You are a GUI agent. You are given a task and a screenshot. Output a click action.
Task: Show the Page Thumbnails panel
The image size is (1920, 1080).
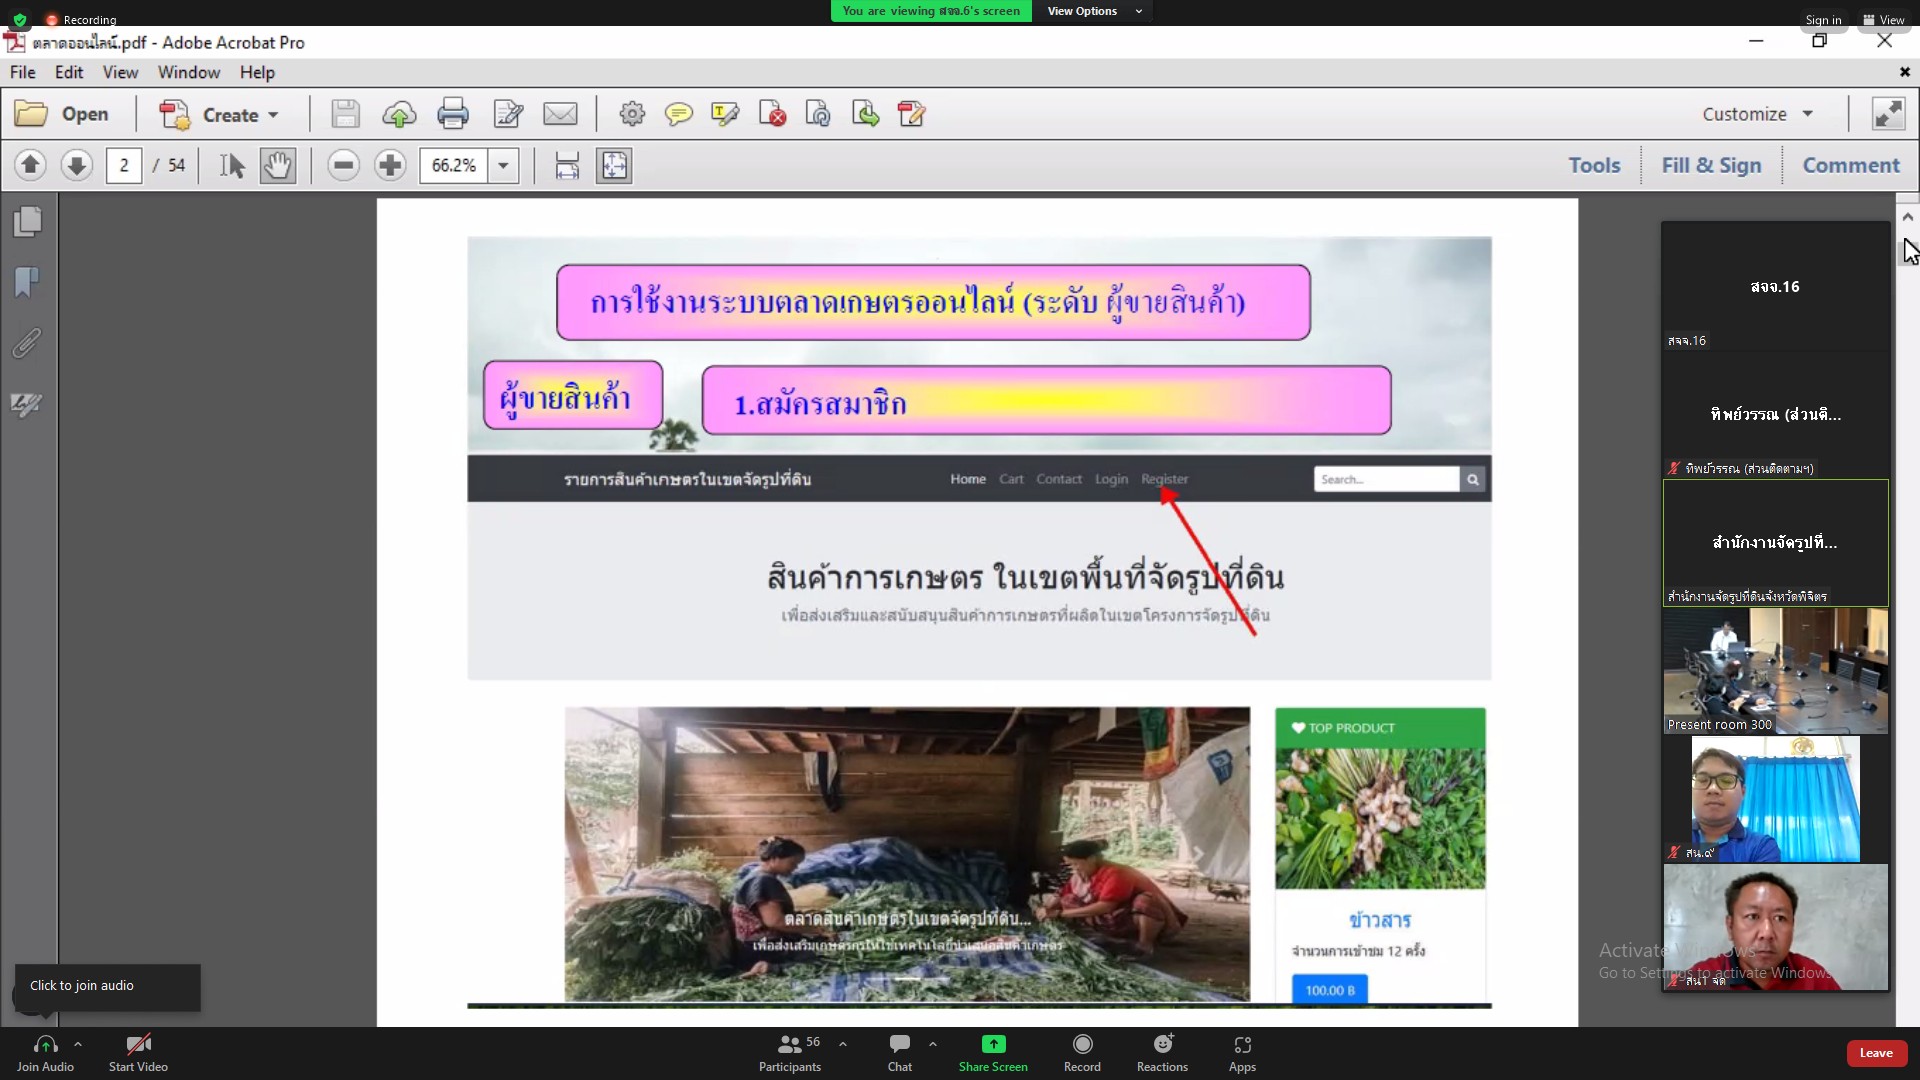28,221
